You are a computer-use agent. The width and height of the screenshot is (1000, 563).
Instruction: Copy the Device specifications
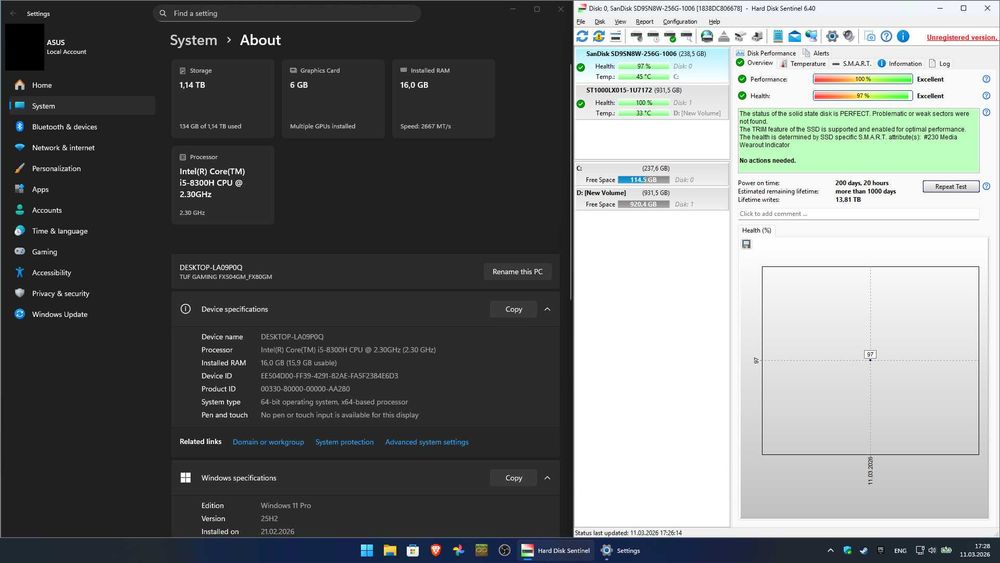(513, 309)
